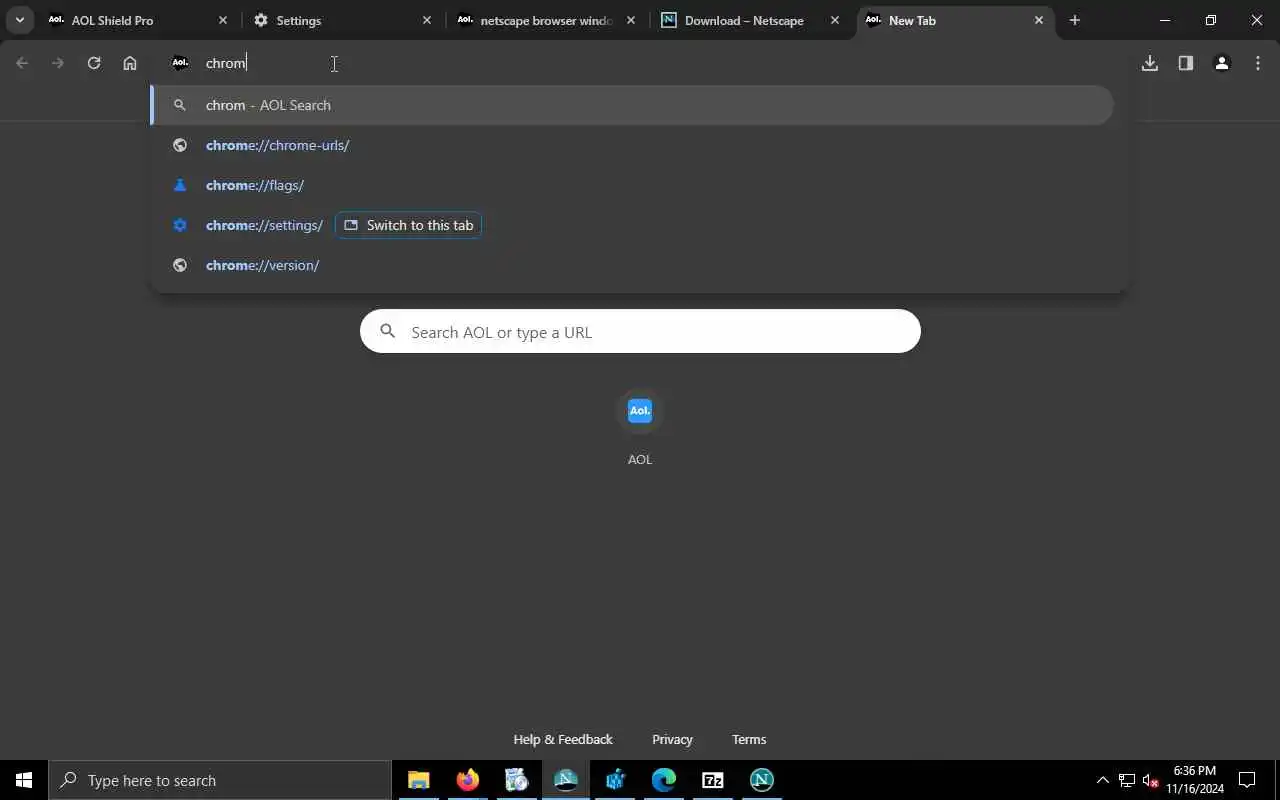The image size is (1280, 800).
Task: Switch to the AOL Shield Pro tab
Action: (x=138, y=20)
